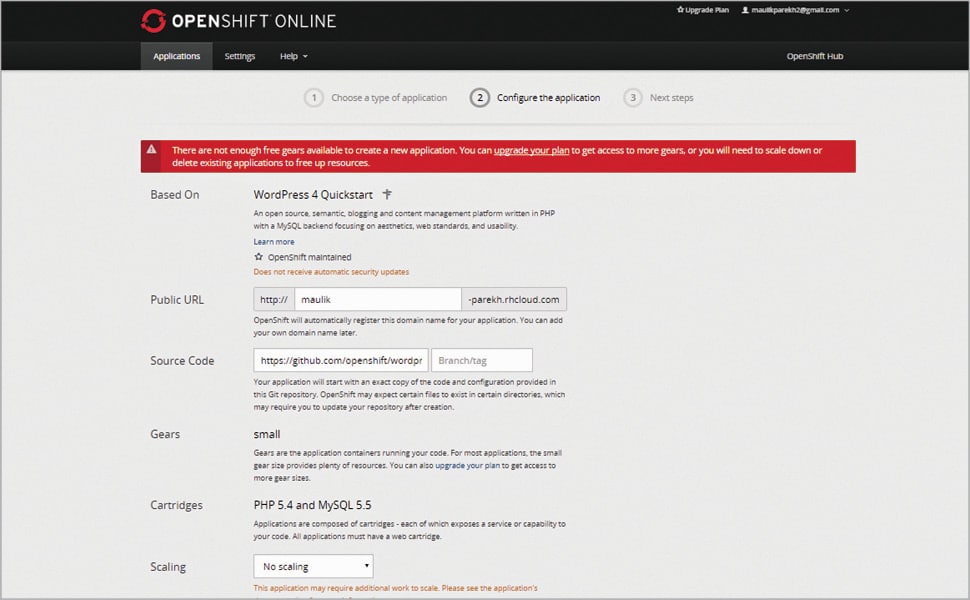Click the Branch/tag input field
This screenshot has height=600, width=970.
coord(482,360)
